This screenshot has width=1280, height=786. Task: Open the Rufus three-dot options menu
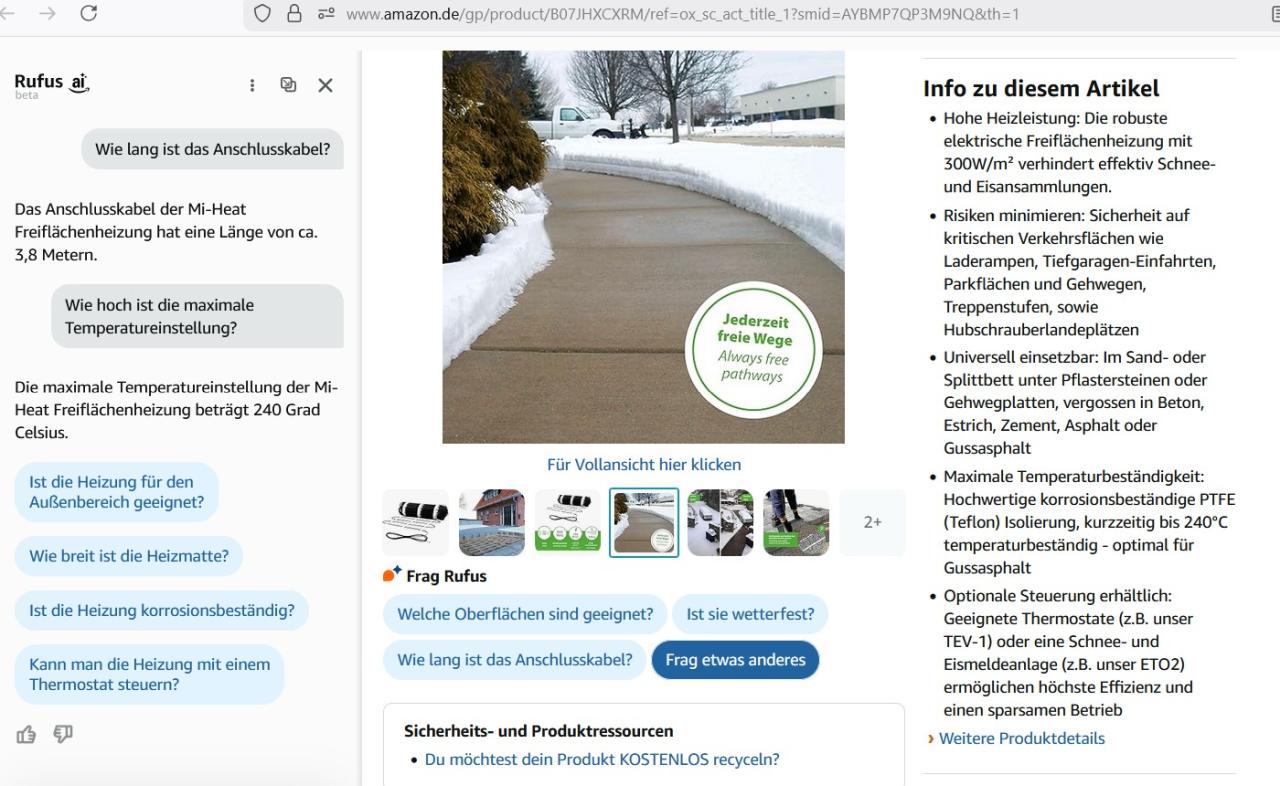252,86
